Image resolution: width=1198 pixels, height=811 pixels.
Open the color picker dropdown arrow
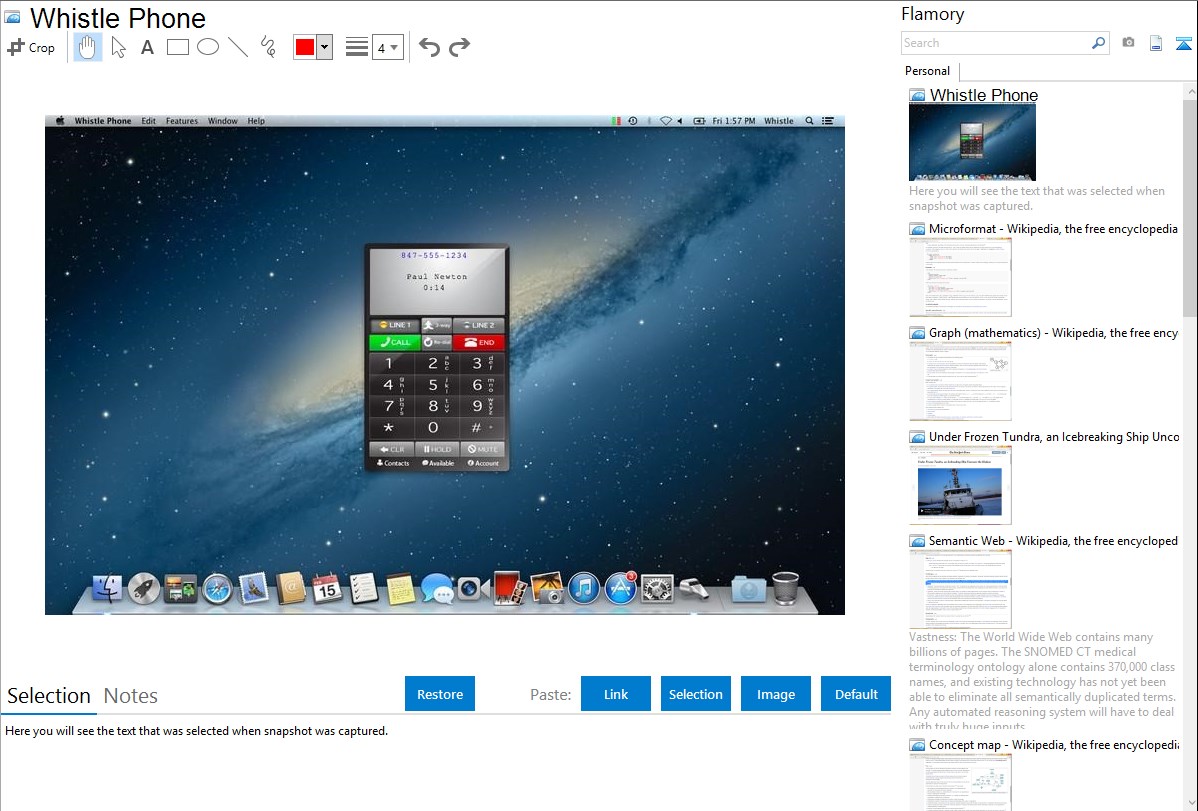coord(325,47)
